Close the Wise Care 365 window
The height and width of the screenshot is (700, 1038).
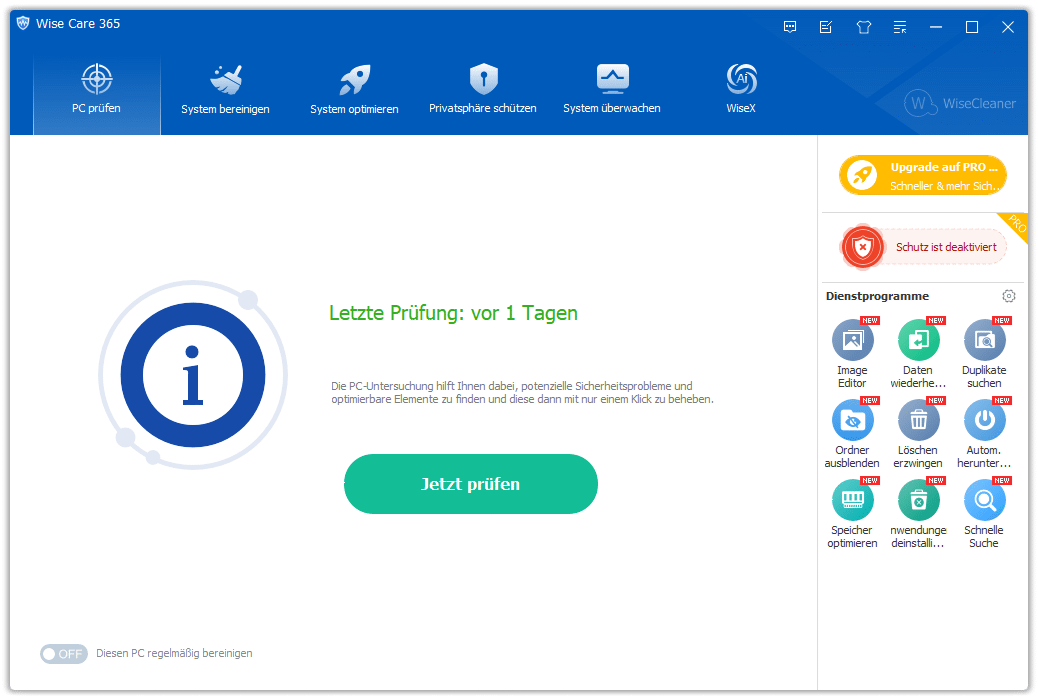tap(1008, 27)
